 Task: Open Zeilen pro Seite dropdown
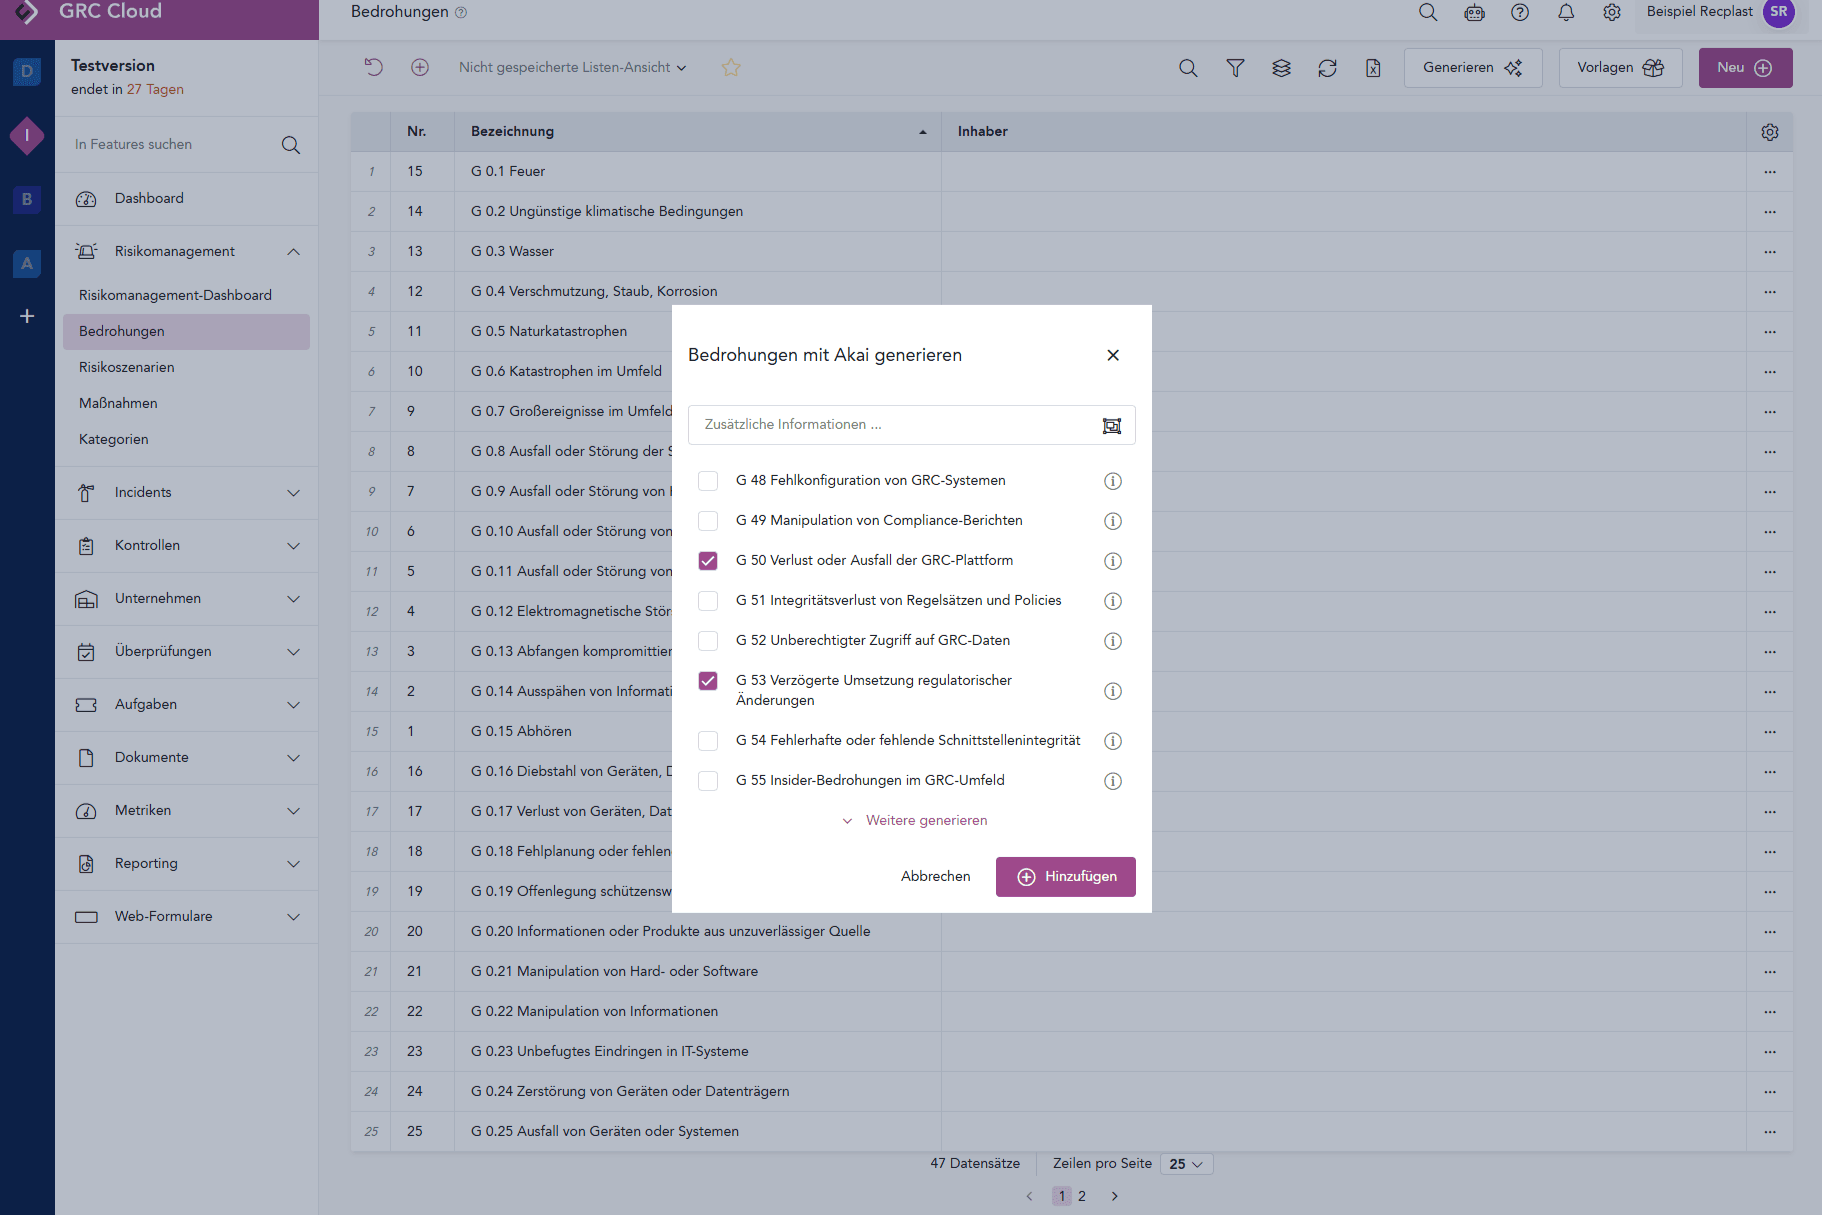coord(1186,1164)
